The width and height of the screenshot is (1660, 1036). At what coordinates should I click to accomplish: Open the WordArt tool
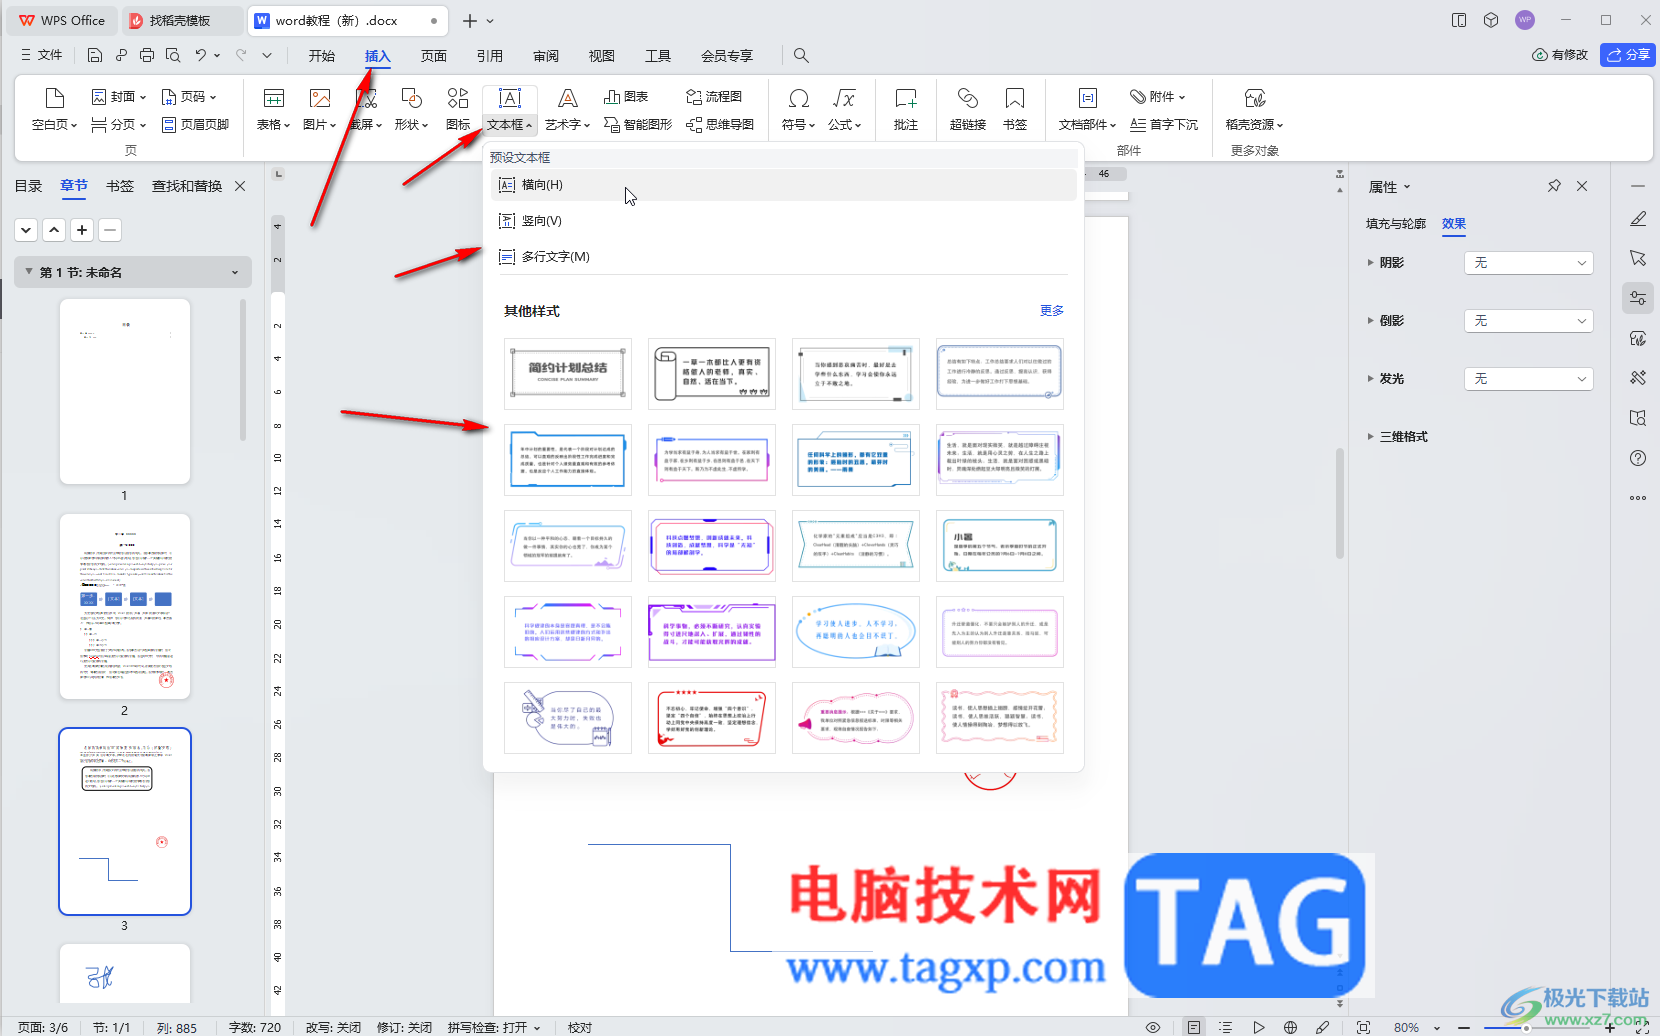[567, 110]
